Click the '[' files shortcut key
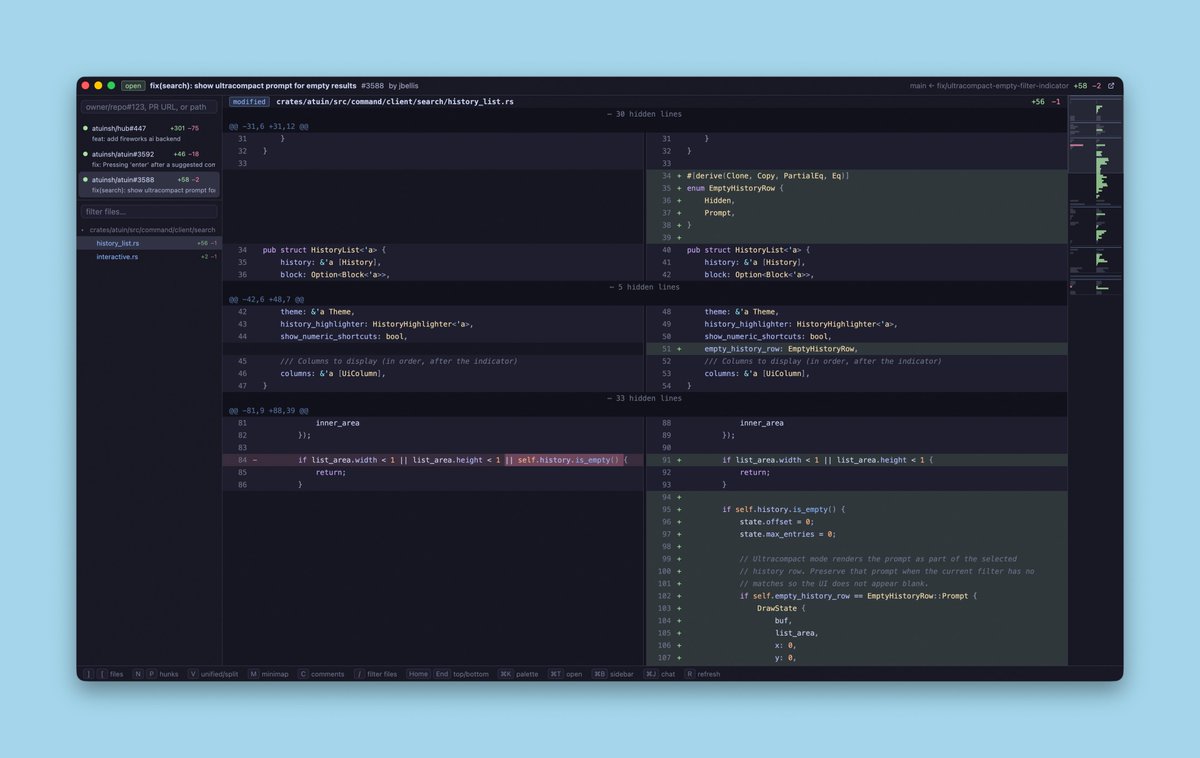Viewport: 1200px width, 758px height. (x=102, y=674)
